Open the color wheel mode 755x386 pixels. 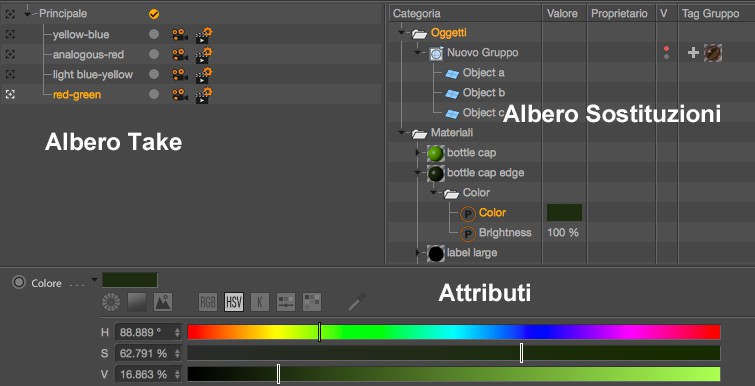tap(111, 302)
